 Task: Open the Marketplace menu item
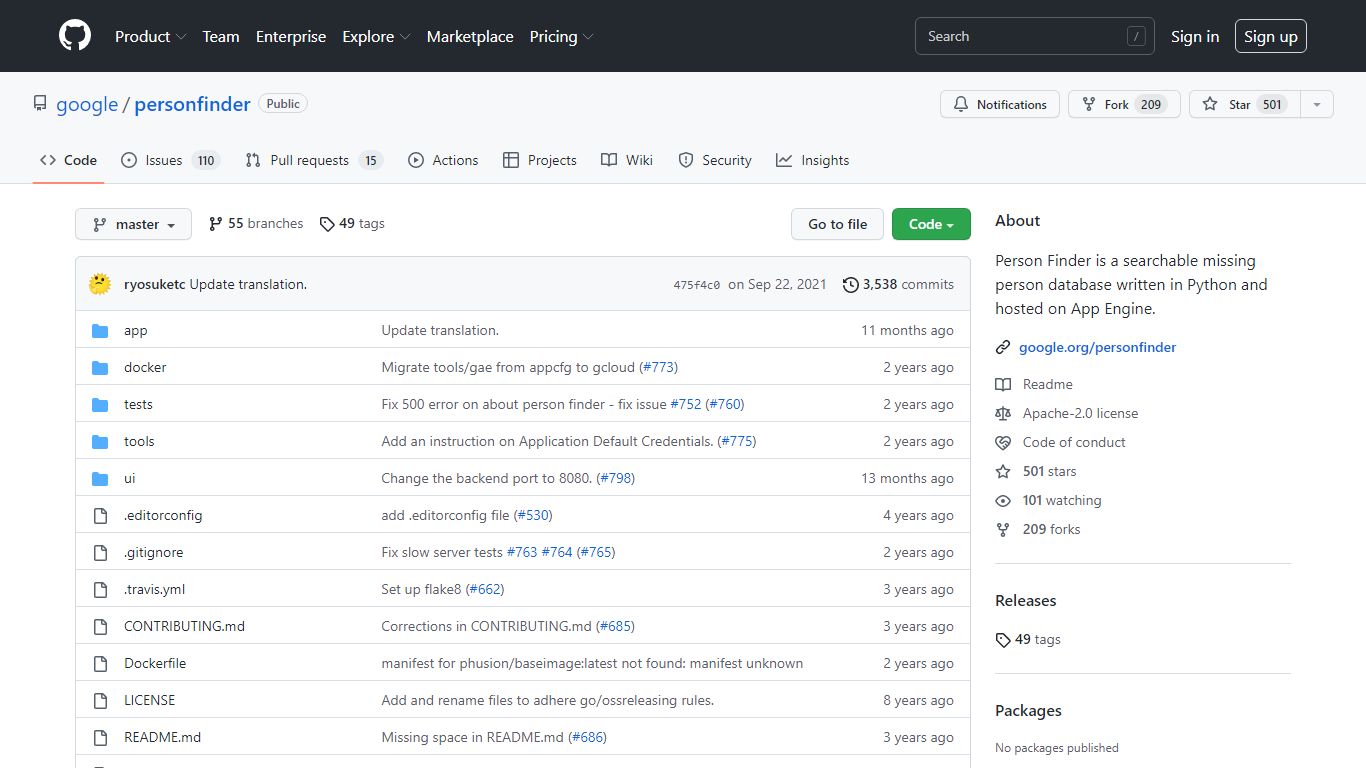click(x=470, y=36)
